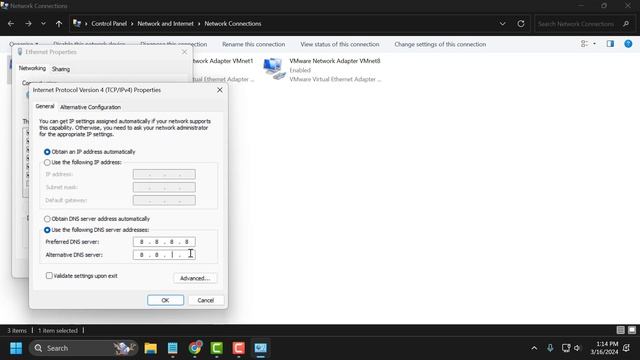Open the notepad app on the taskbar

coord(173,348)
